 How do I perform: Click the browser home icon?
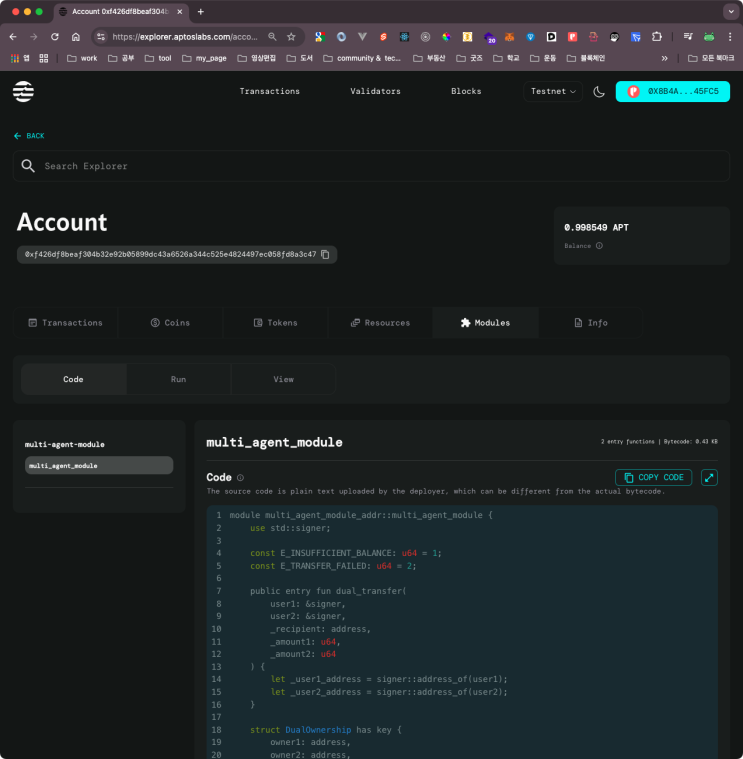(x=76, y=37)
